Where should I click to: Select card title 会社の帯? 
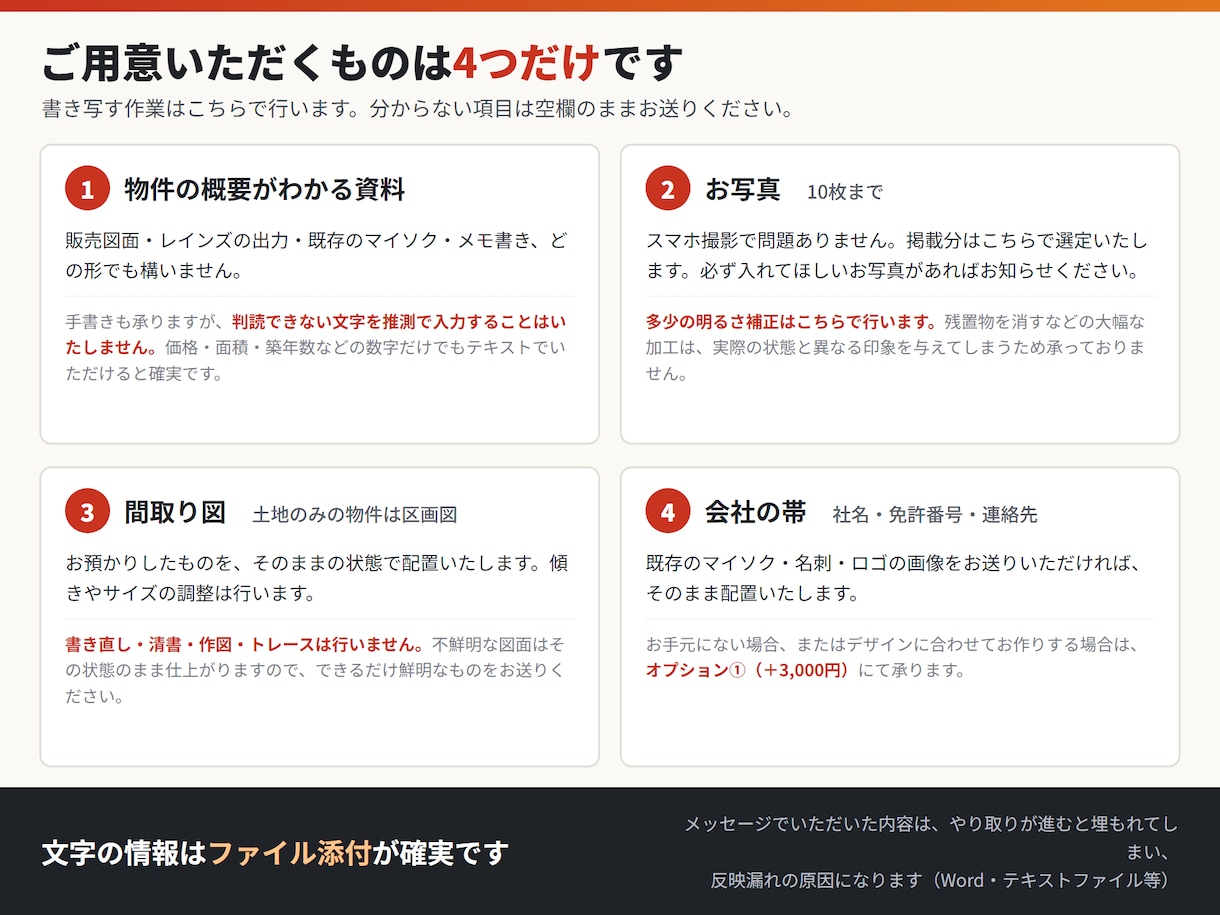pyautogui.click(x=756, y=511)
